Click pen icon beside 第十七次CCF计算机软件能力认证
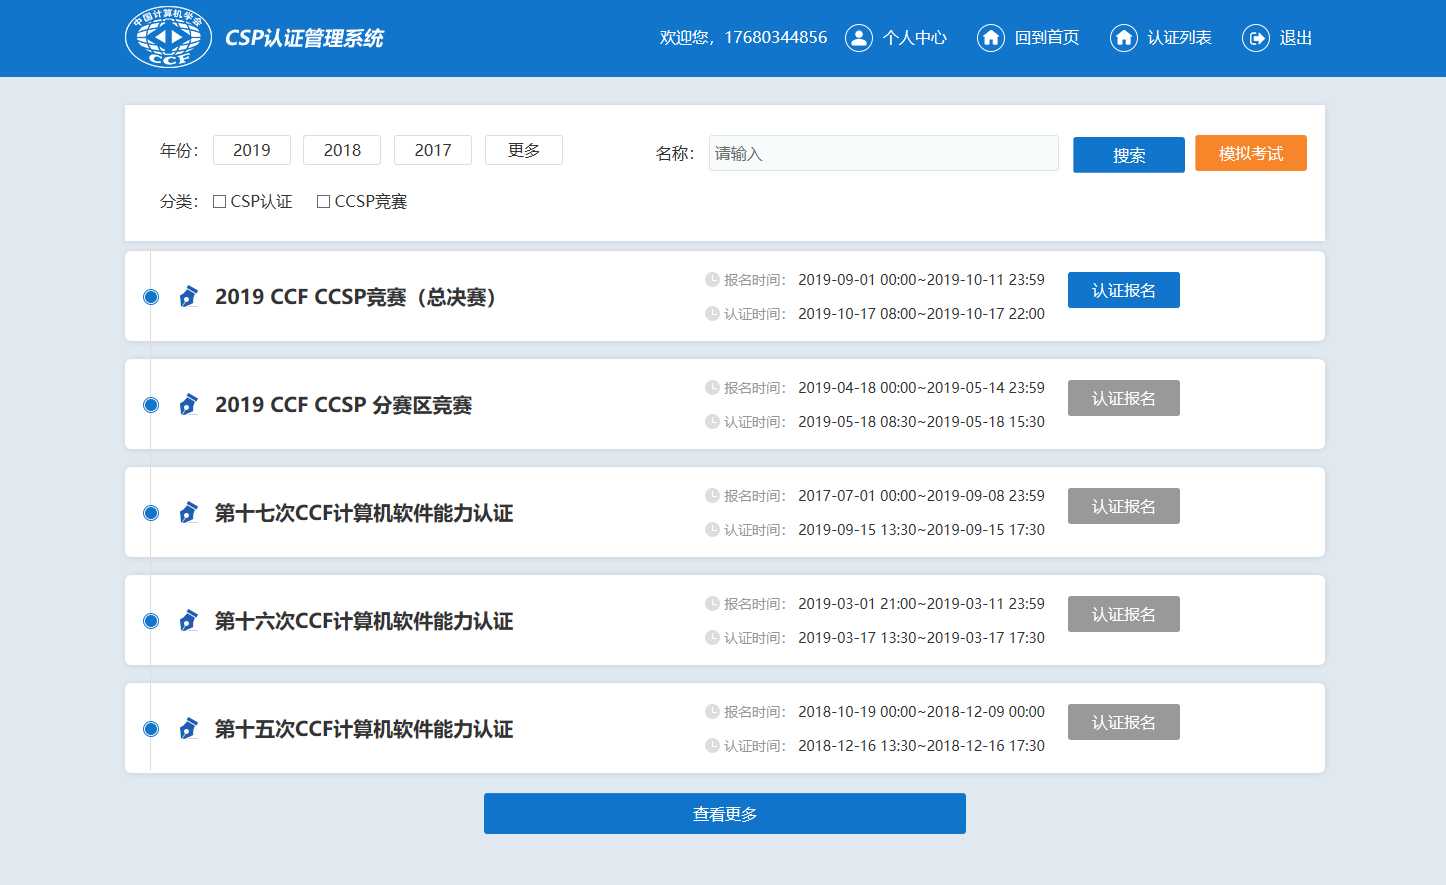The height and width of the screenshot is (885, 1446). click(188, 512)
